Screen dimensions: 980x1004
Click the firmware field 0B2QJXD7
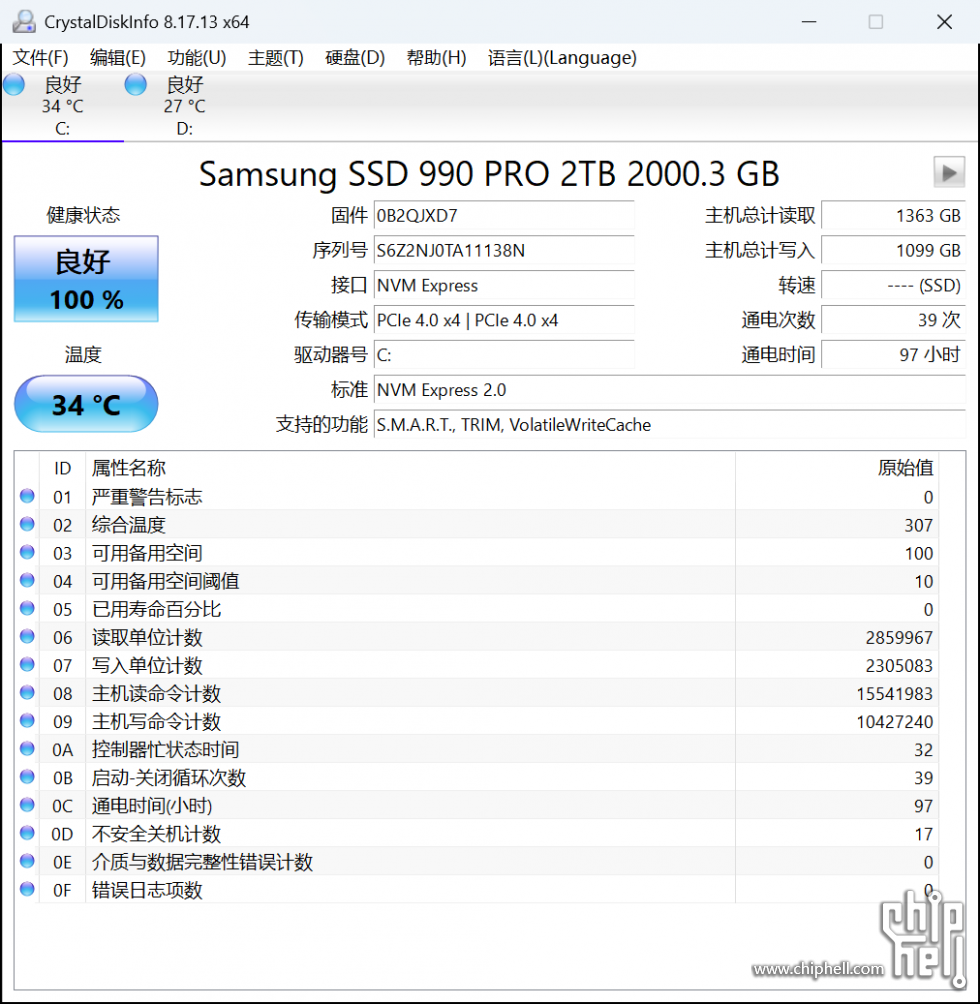click(504, 215)
